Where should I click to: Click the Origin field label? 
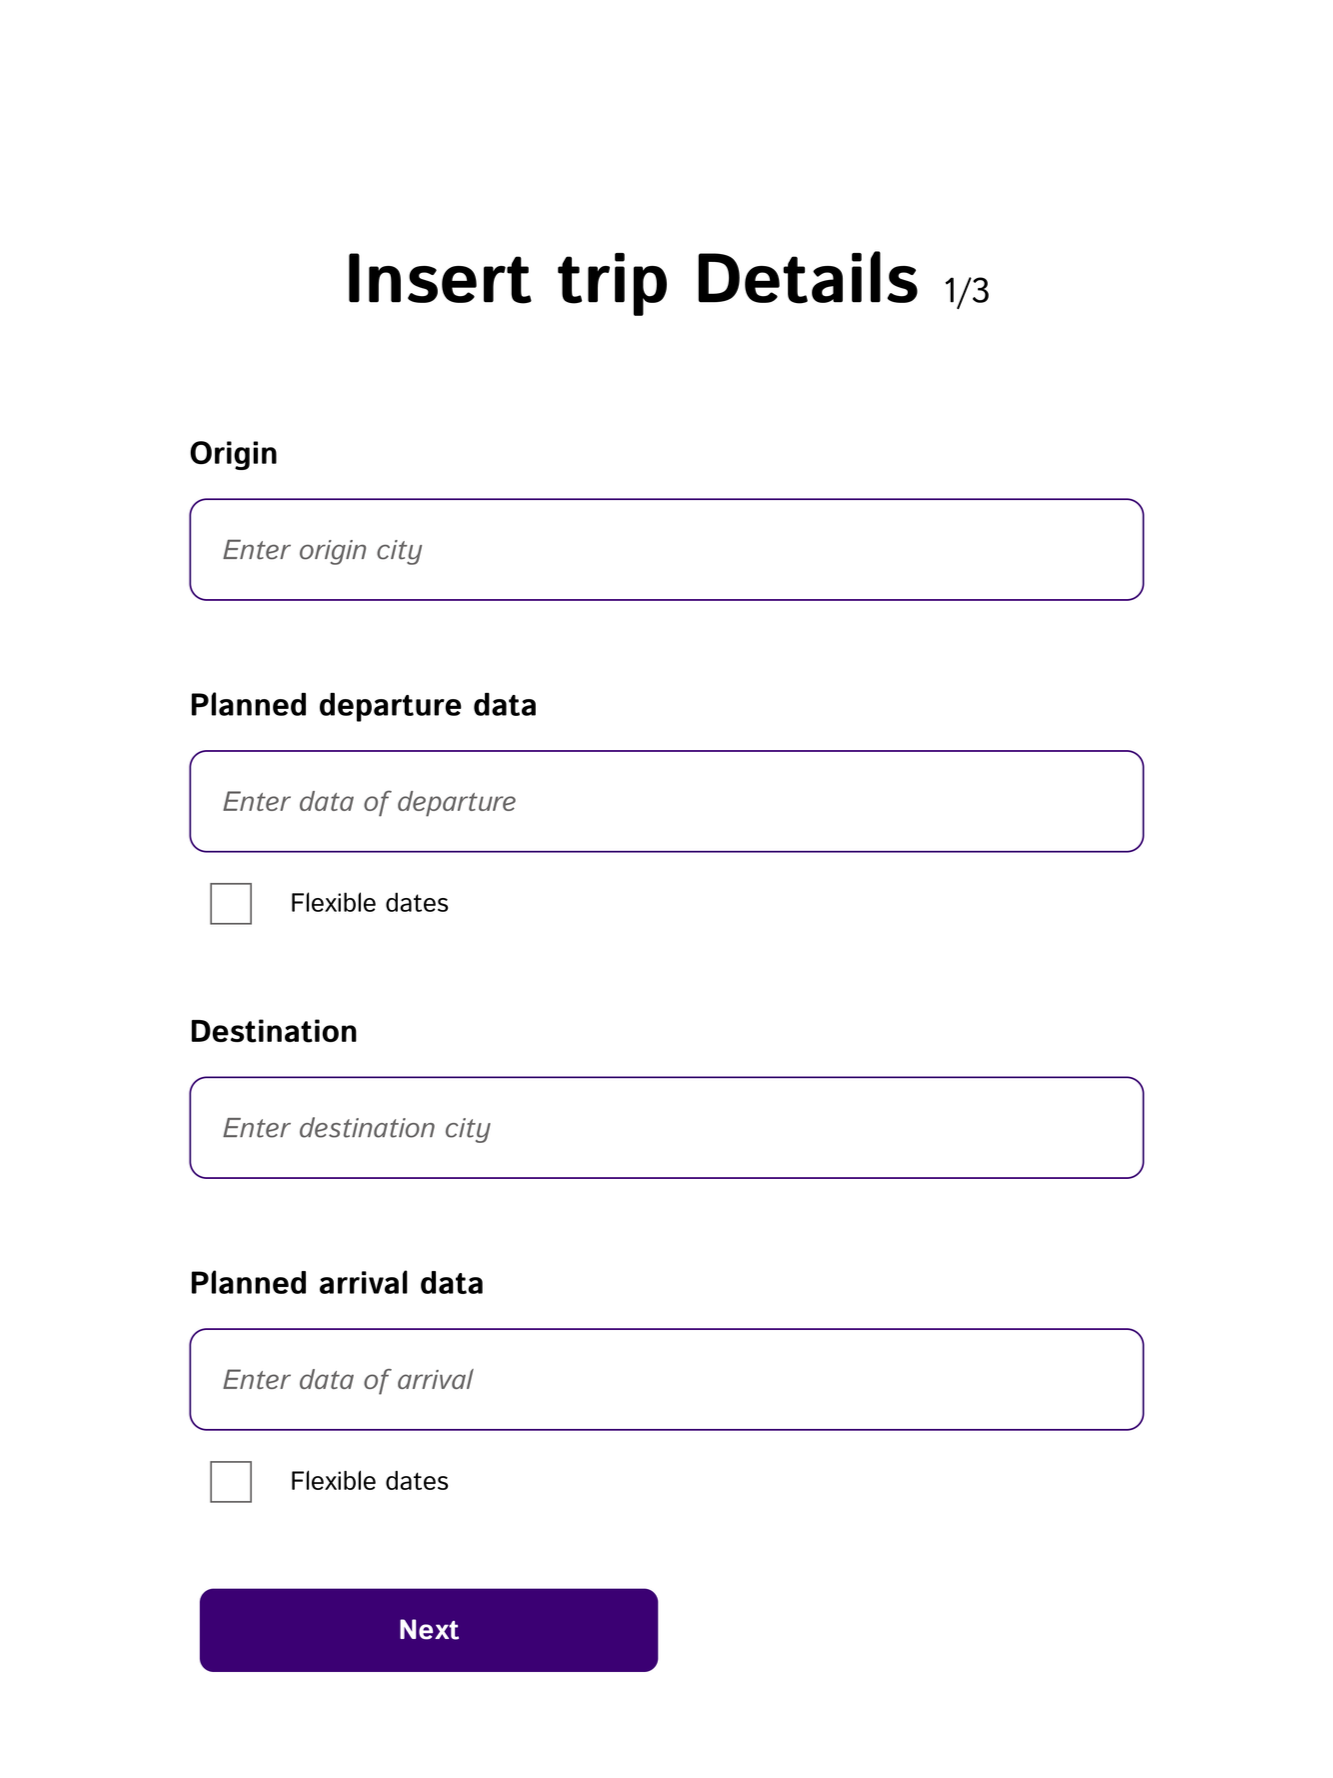(234, 454)
